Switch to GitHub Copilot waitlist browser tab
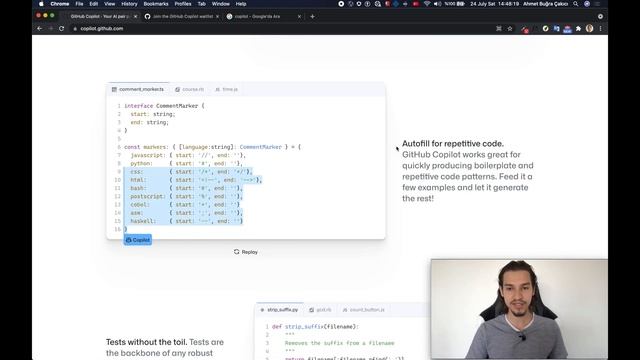Screen dimensions: 640x360 tap(182, 16)
